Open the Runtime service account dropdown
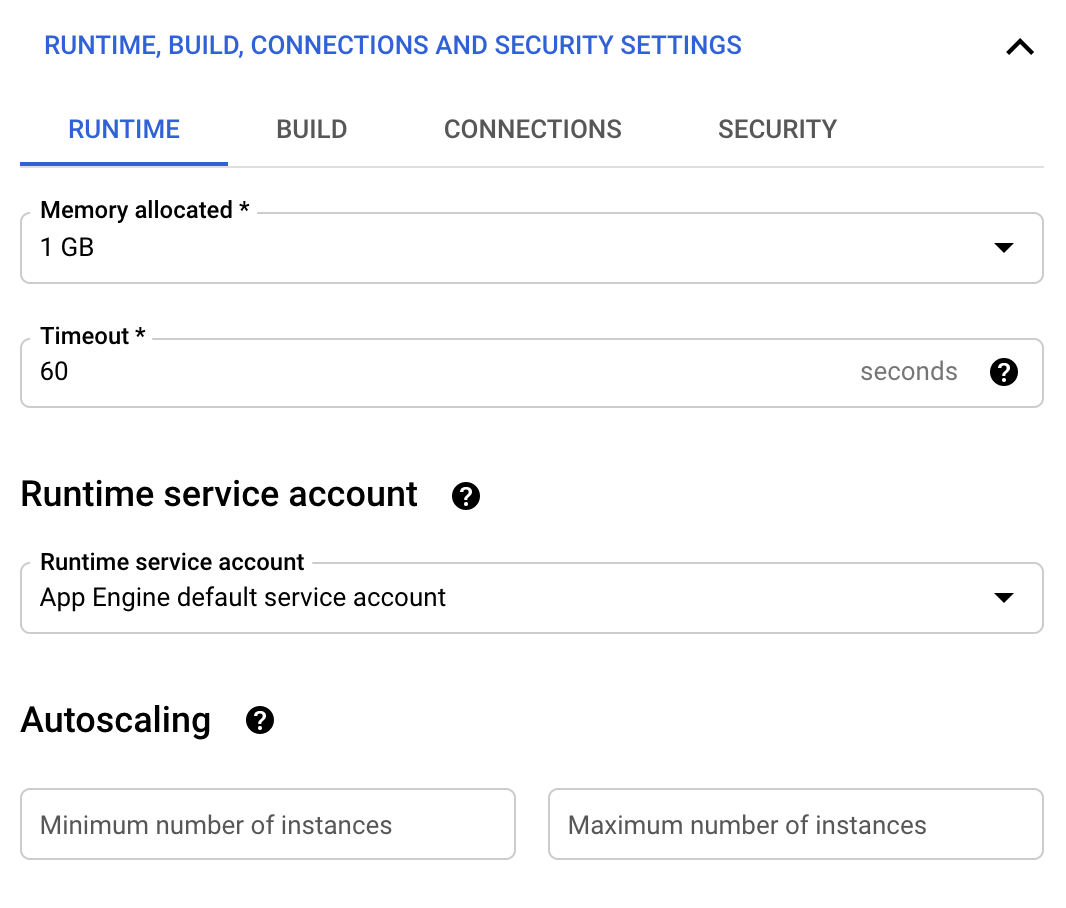 [532, 598]
